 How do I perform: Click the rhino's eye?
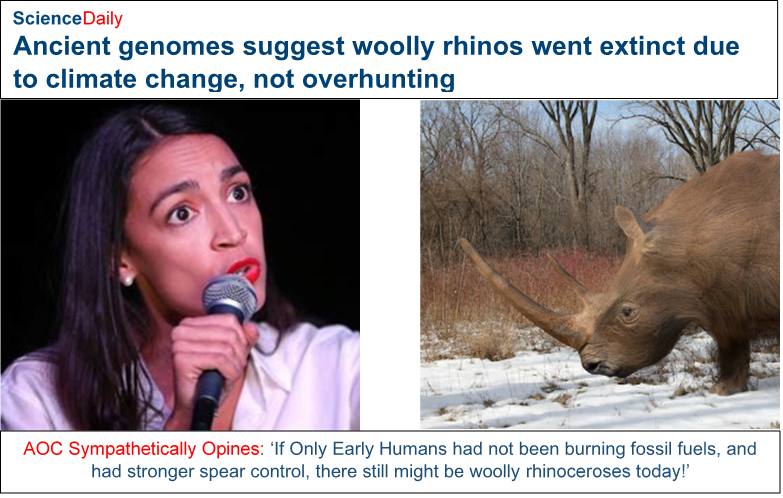629,312
